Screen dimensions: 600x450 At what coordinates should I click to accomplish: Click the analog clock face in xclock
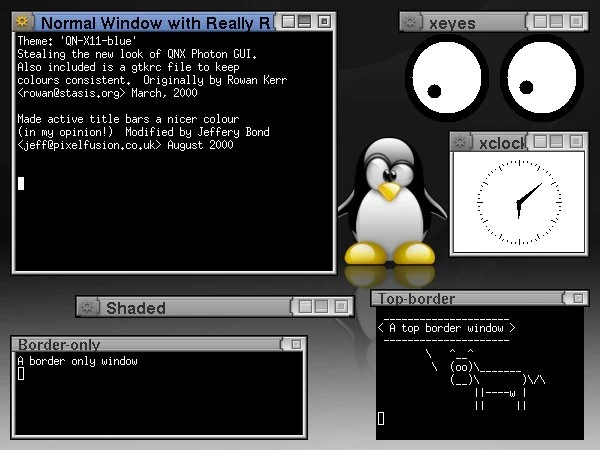pos(519,202)
